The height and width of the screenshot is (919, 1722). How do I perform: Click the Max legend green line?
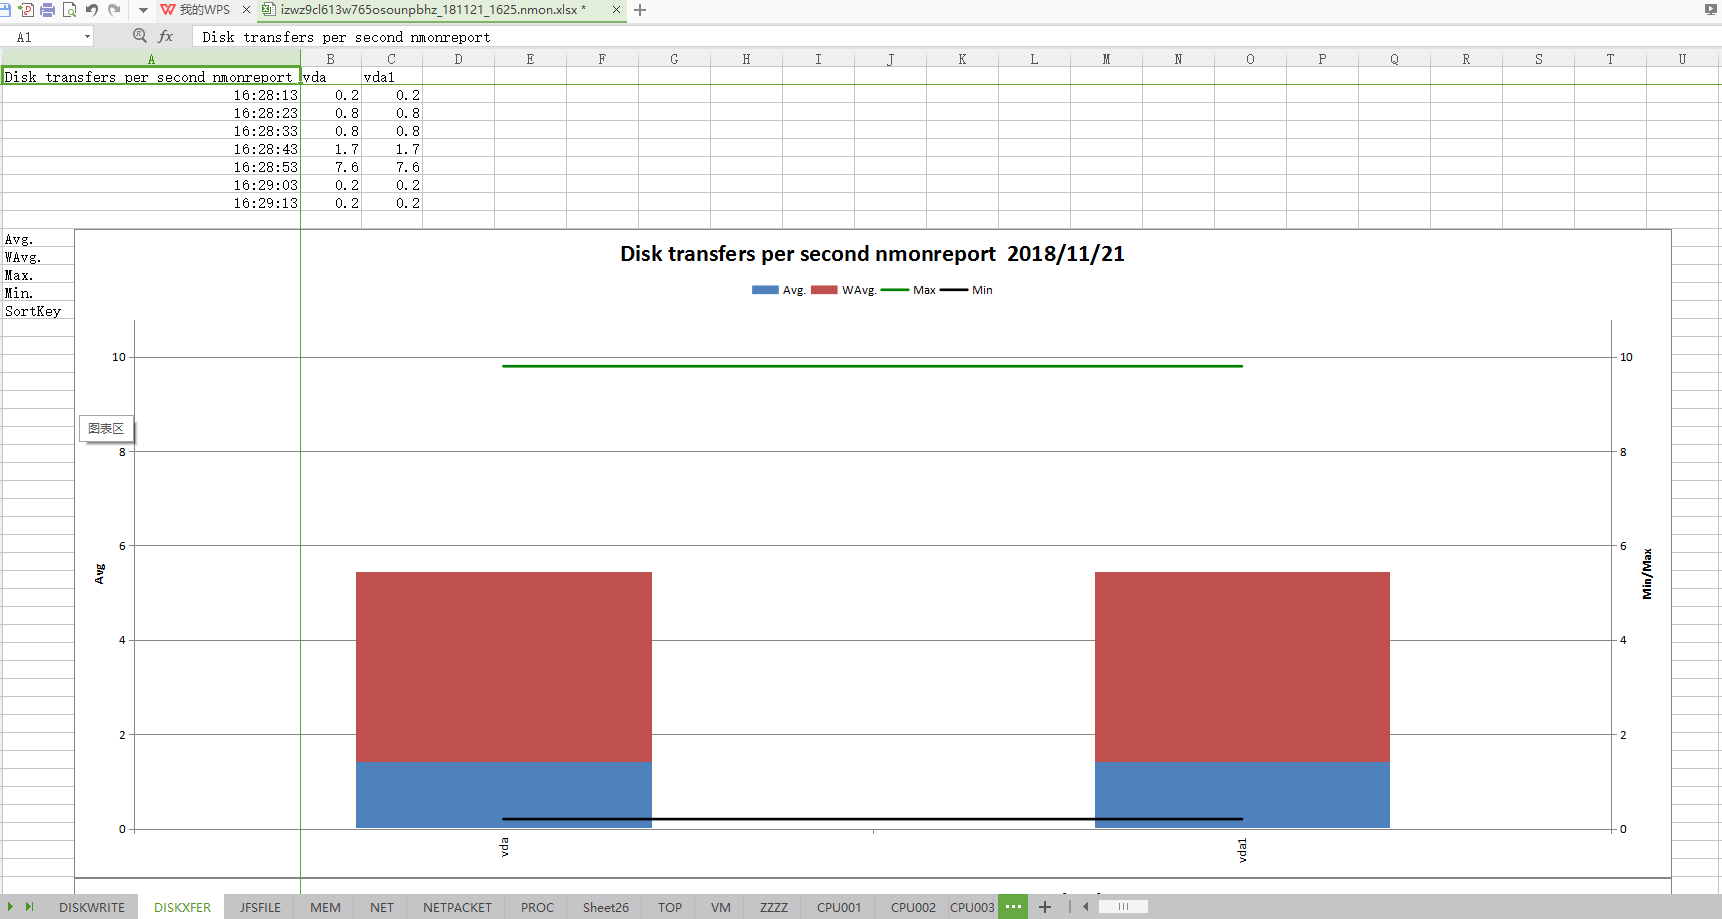click(894, 290)
